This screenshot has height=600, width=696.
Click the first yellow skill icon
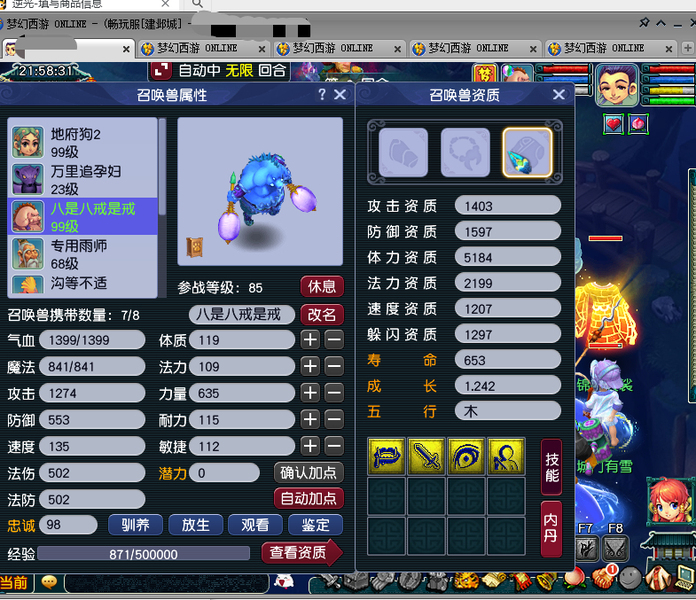386,456
